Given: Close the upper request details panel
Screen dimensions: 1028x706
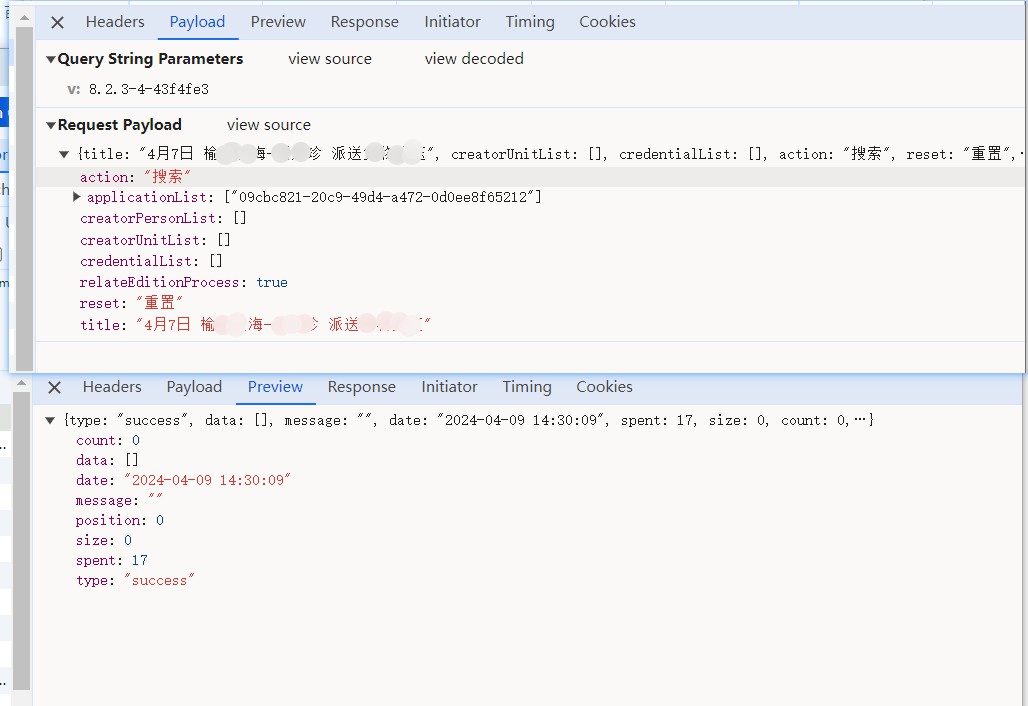Looking at the screenshot, I should tap(57, 22).
